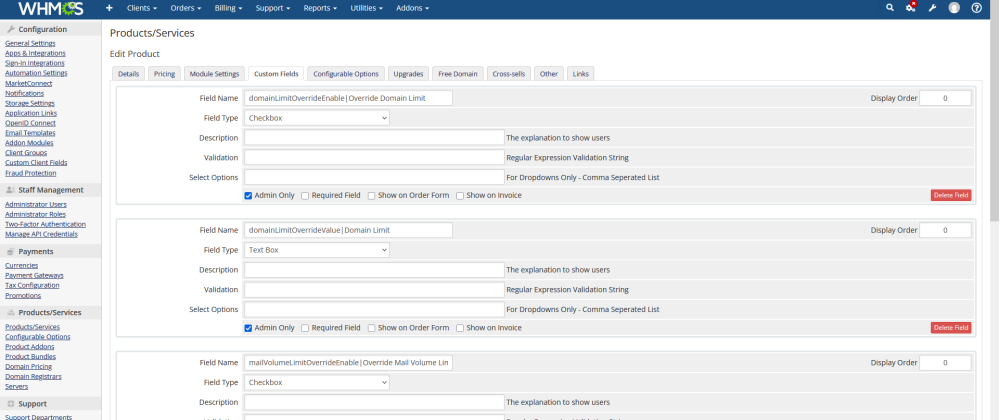Open Field Type dropdown for mailVolumeLimitOverrideEnable

pos(317,382)
